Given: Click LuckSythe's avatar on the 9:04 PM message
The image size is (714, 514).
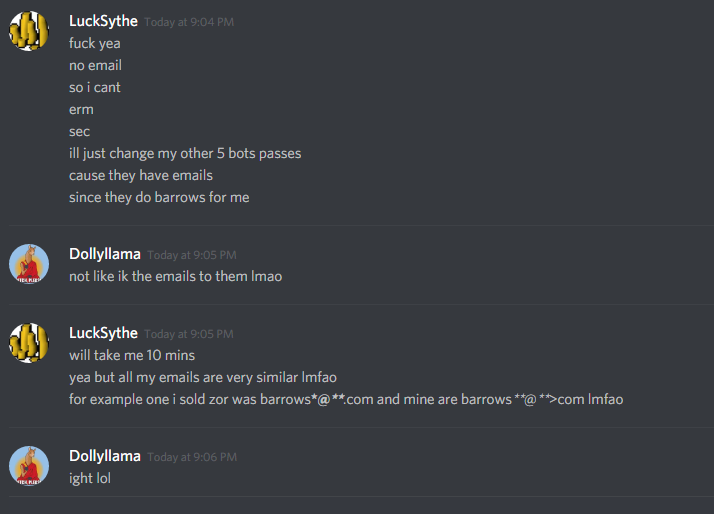Looking at the screenshot, I should (29, 31).
